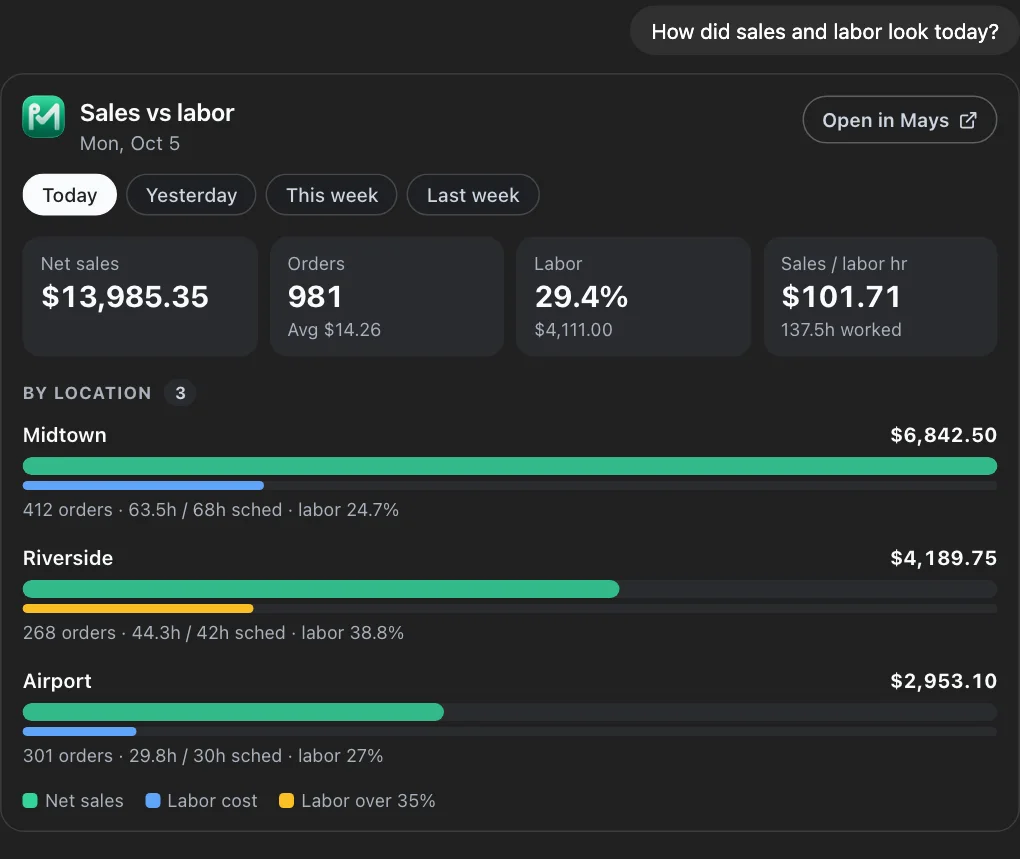Click the Riverside location name
The height and width of the screenshot is (859, 1020).
[x=68, y=558]
